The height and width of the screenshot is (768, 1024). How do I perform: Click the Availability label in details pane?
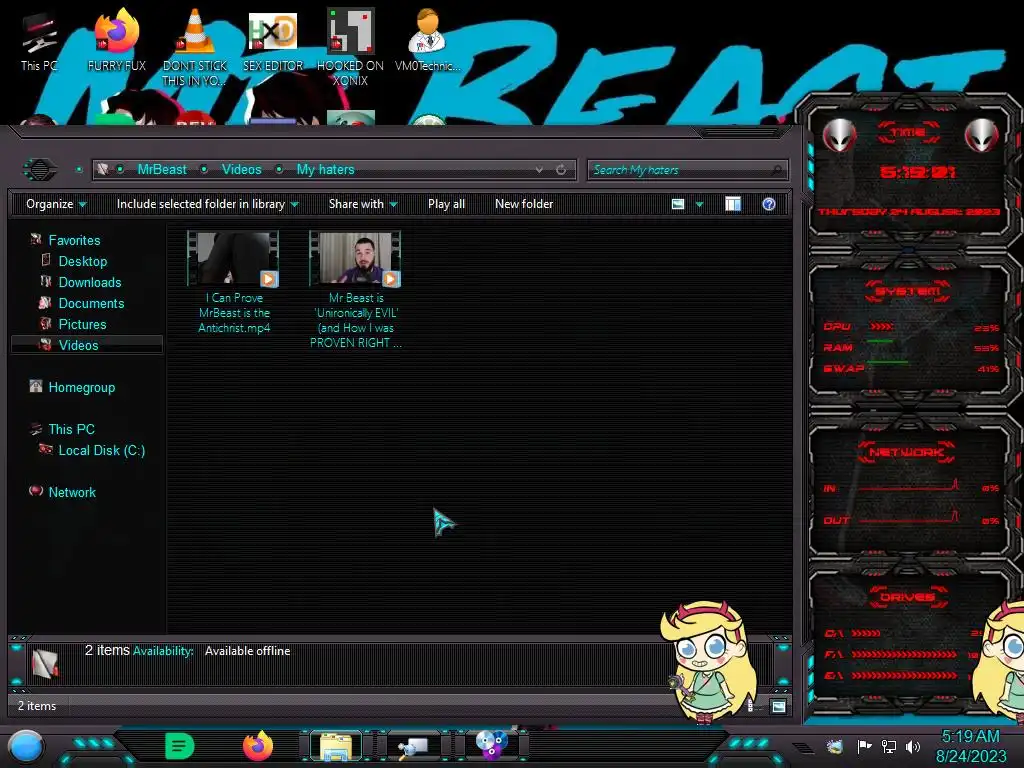click(x=163, y=651)
